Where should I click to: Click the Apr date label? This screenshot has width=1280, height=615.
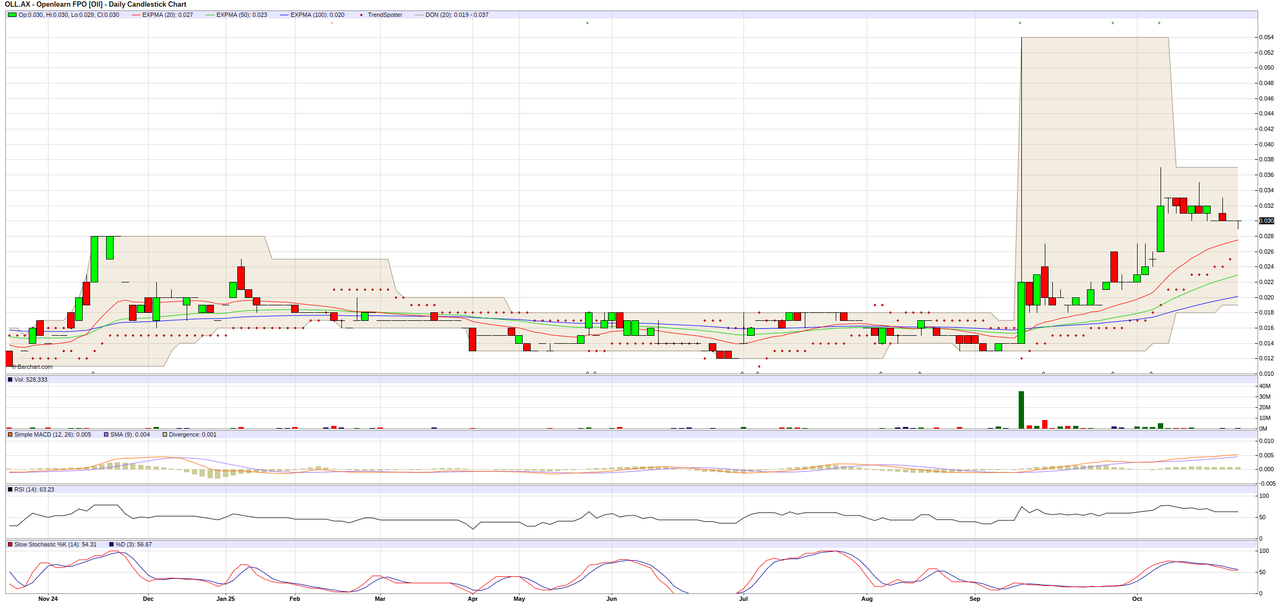tap(473, 599)
